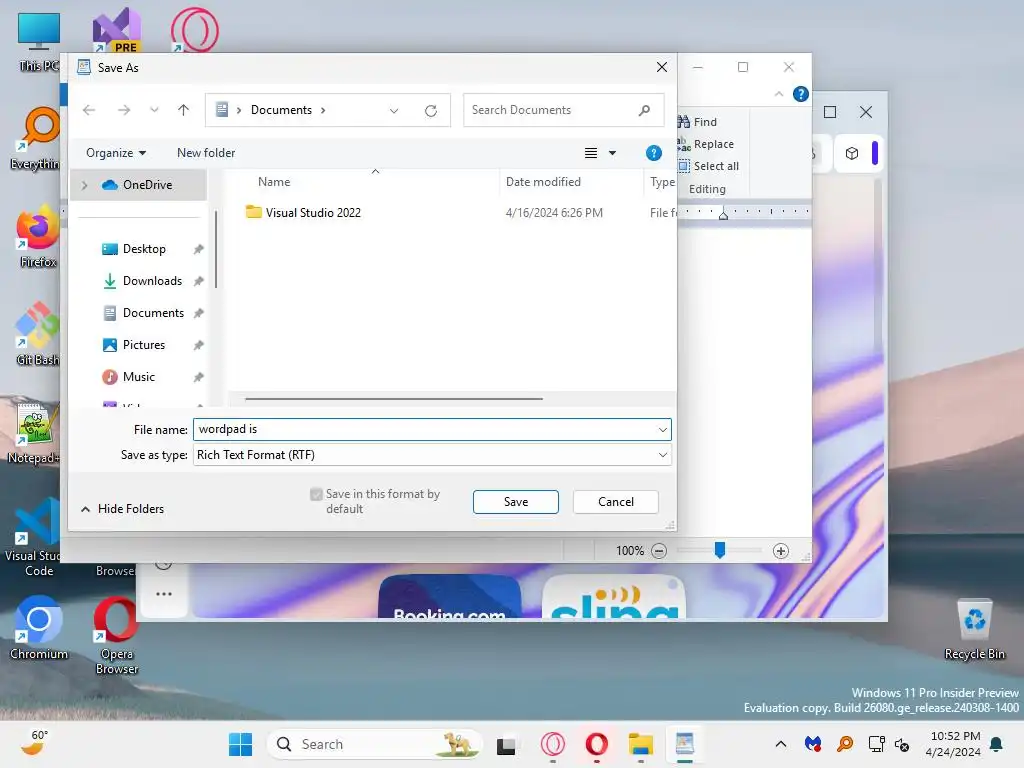Open the view options dropdown arrow

pyautogui.click(x=613, y=153)
